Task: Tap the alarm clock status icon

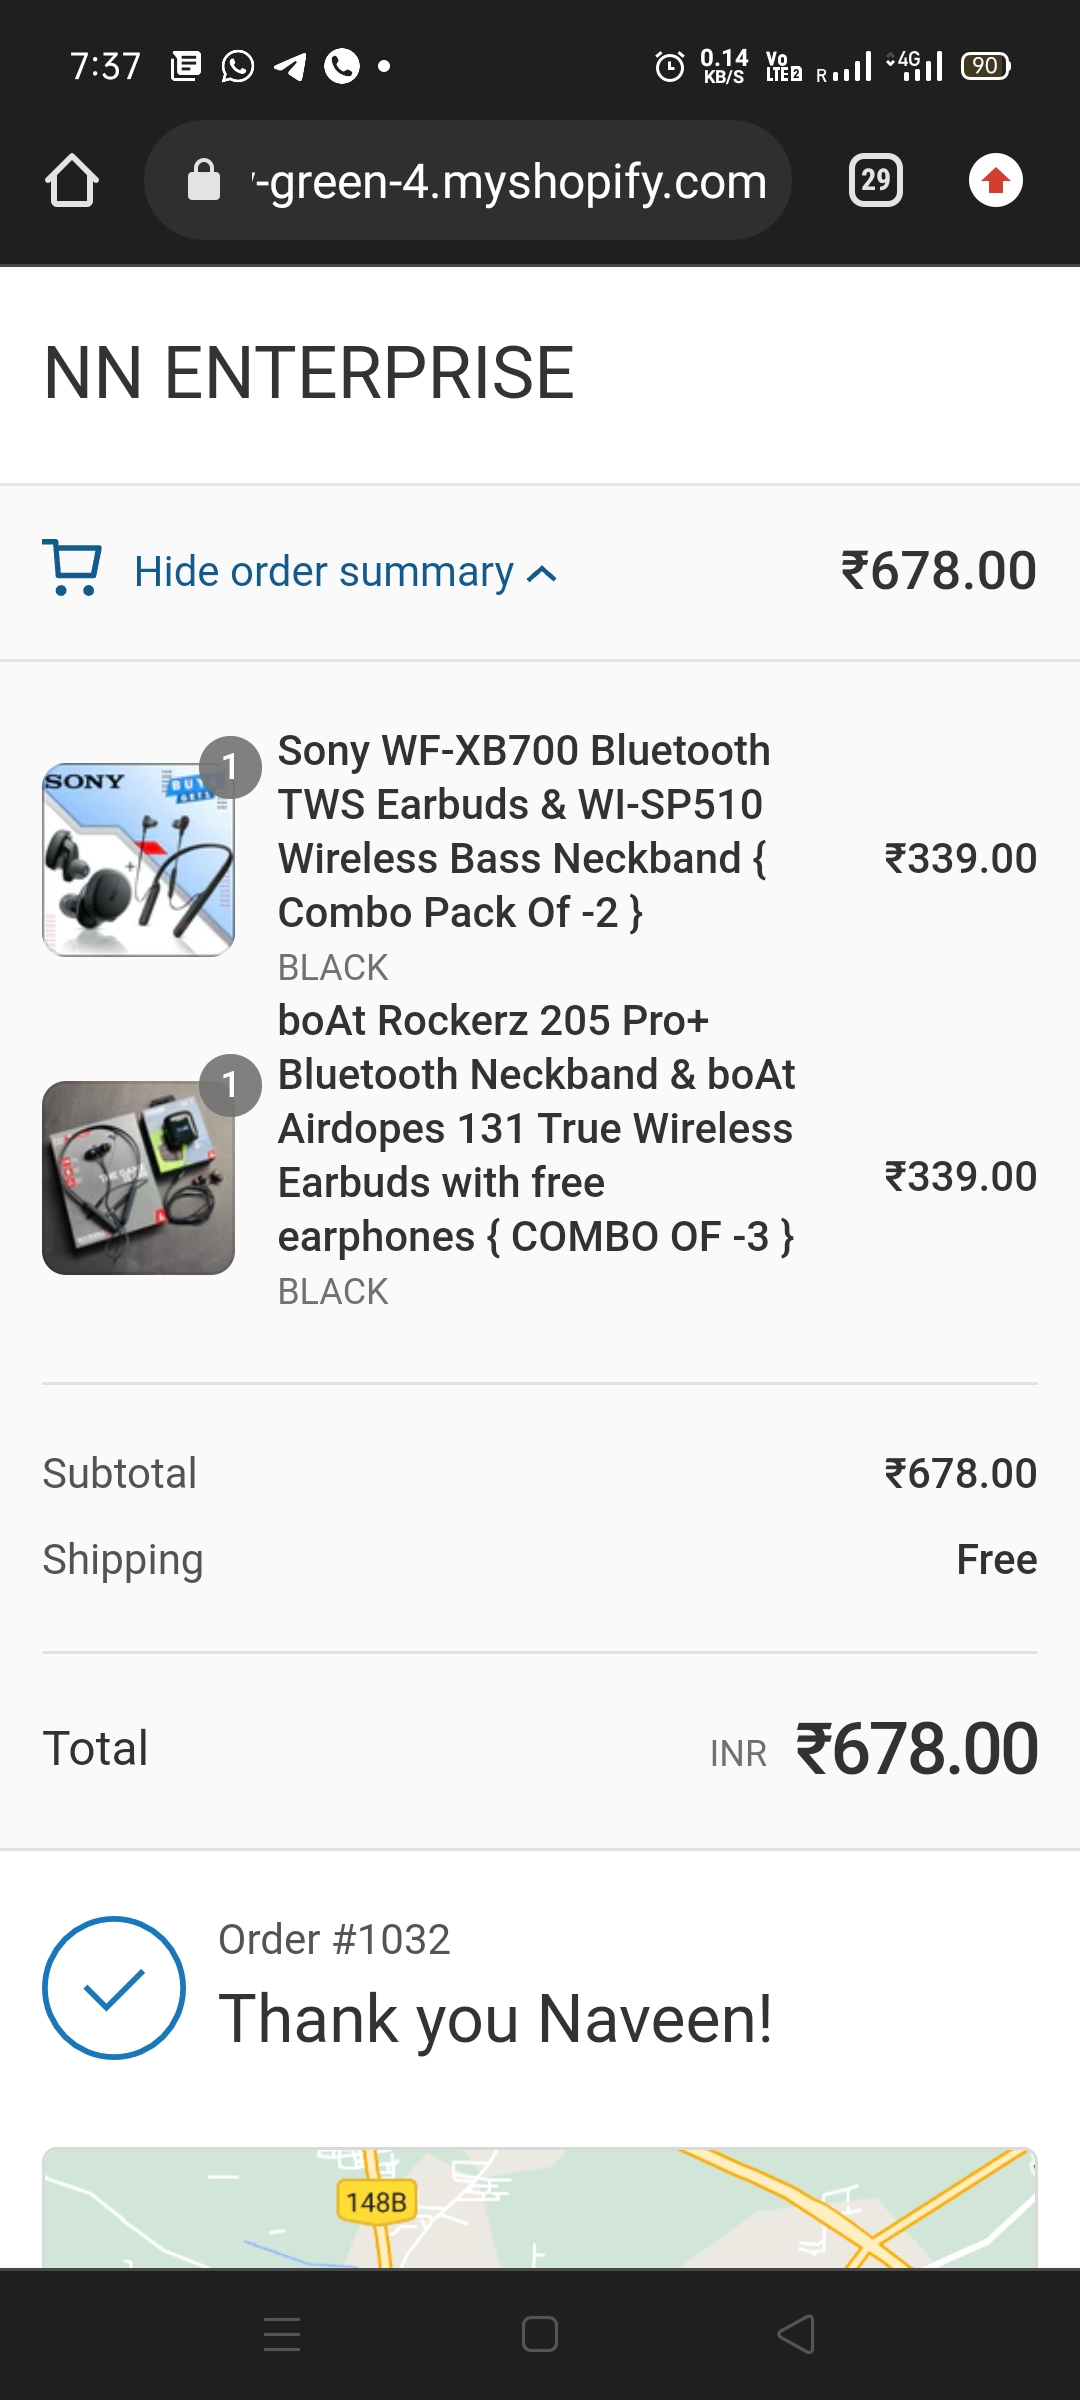Action: pos(669,67)
